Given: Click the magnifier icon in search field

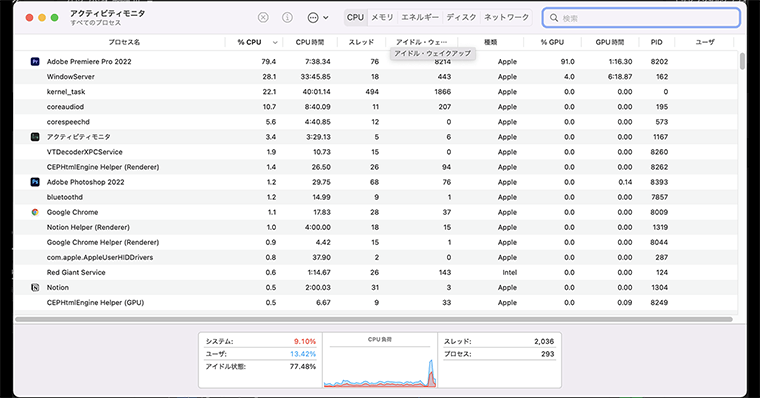Looking at the screenshot, I should tap(554, 18).
